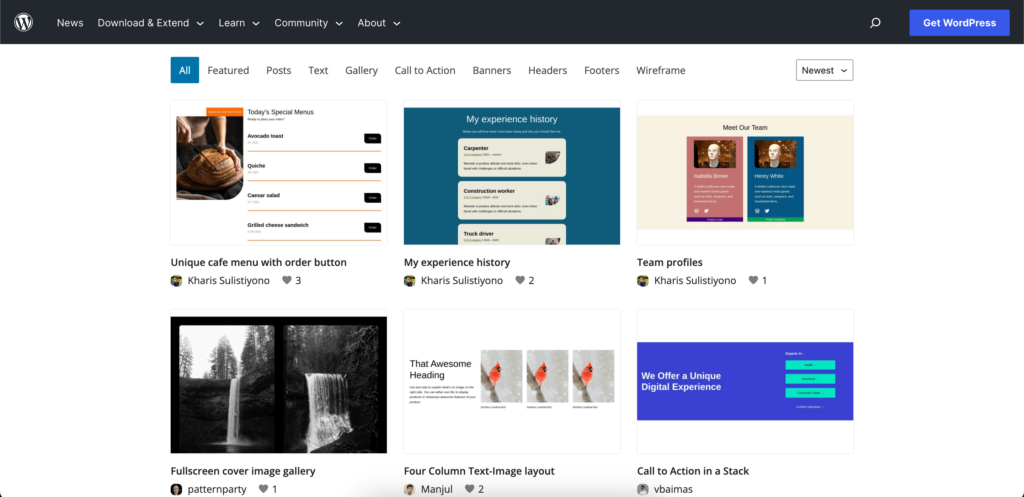Open Team profiles pattern title
The image size is (1024, 497).
(669, 262)
